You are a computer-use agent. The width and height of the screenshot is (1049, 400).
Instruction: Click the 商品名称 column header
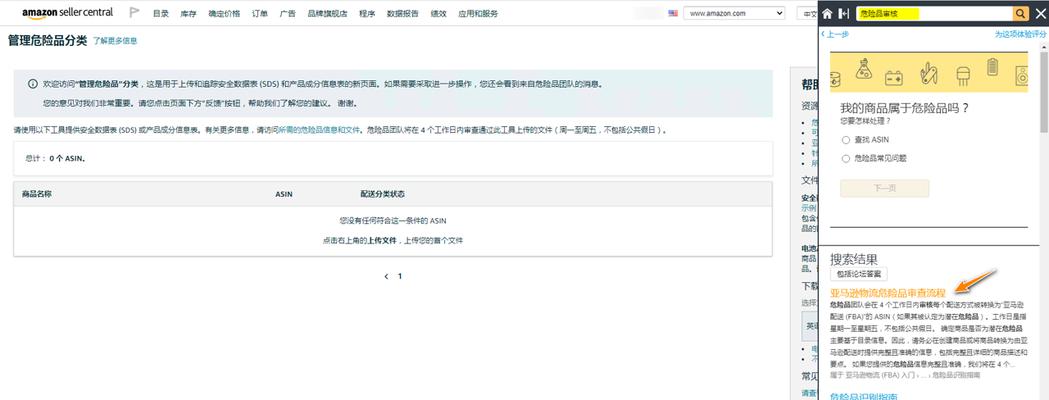point(37,194)
